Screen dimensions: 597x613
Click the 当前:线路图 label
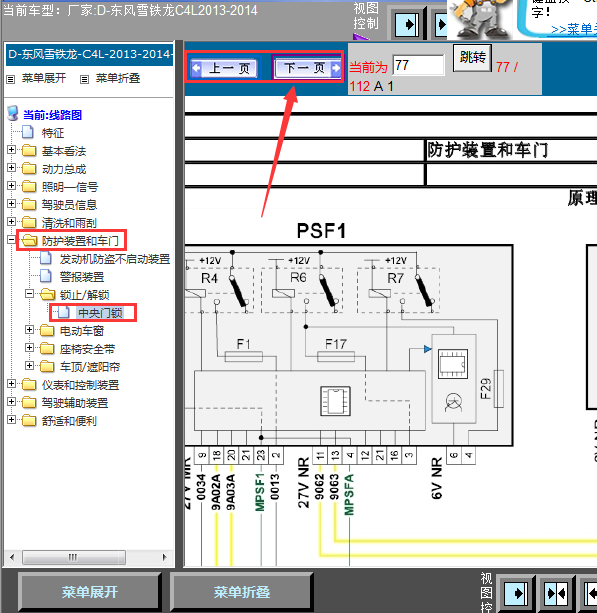point(52,115)
